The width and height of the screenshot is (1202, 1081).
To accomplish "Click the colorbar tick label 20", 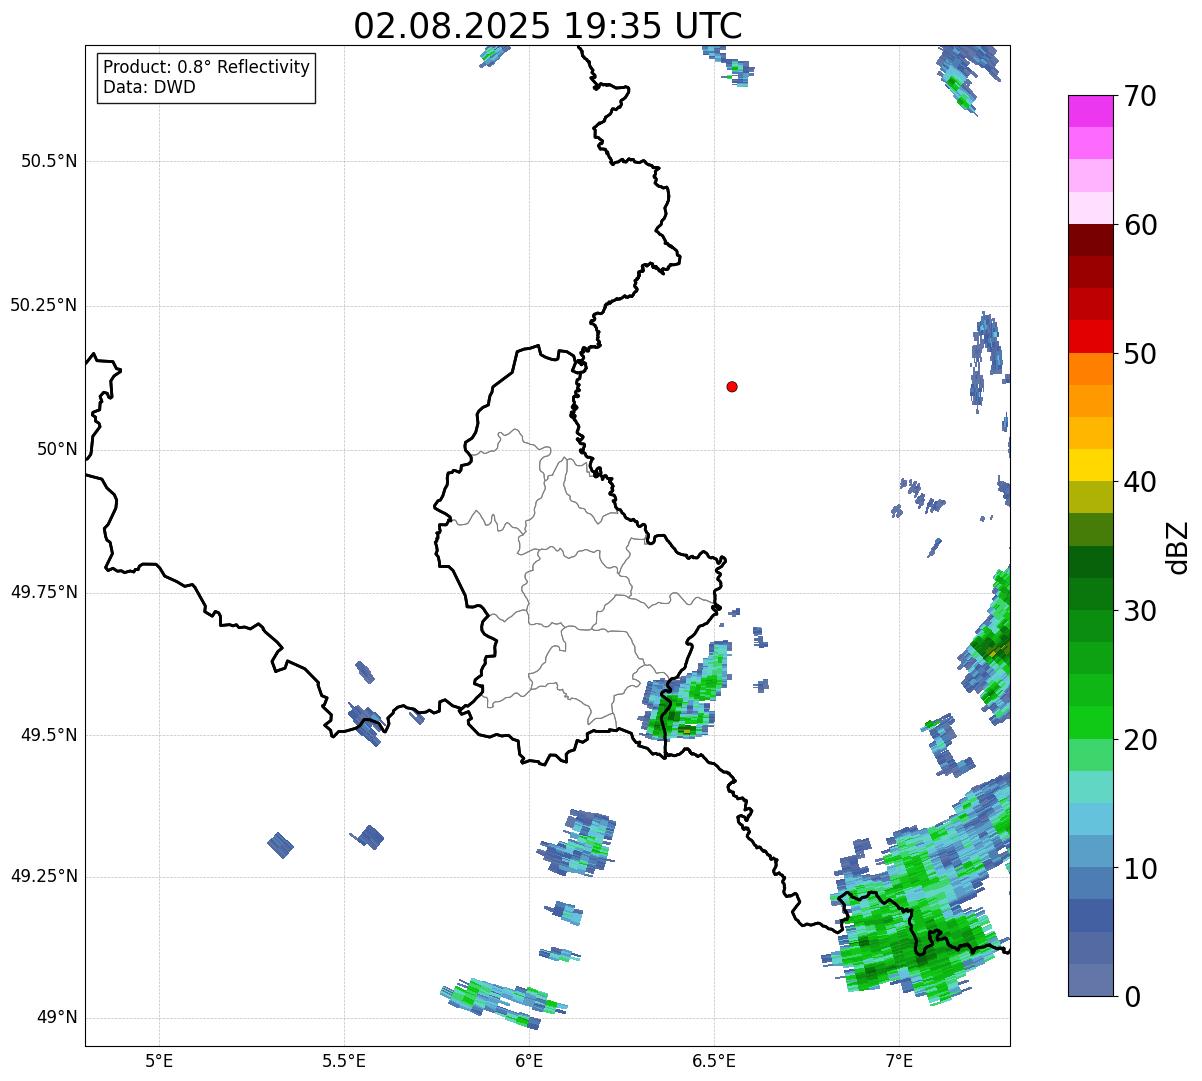I will 1141,740.
